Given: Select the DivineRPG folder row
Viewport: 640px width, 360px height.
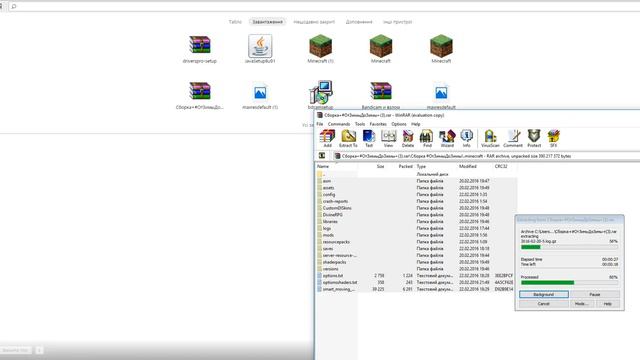Looking at the screenshot, I should (x=416, y=215).
